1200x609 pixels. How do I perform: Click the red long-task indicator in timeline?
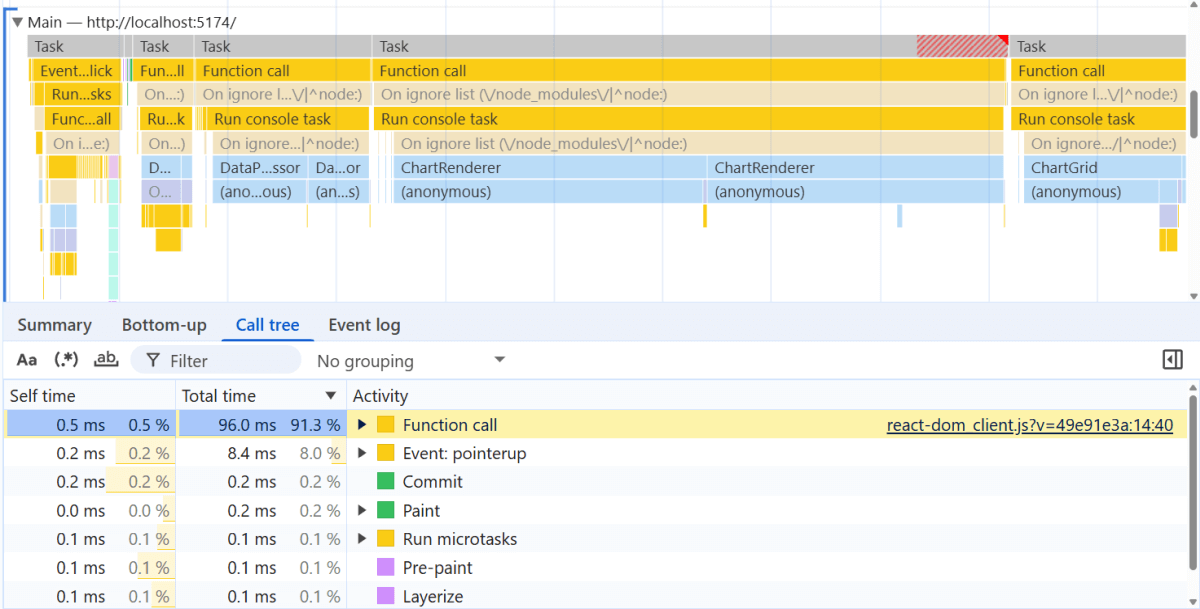961,45
